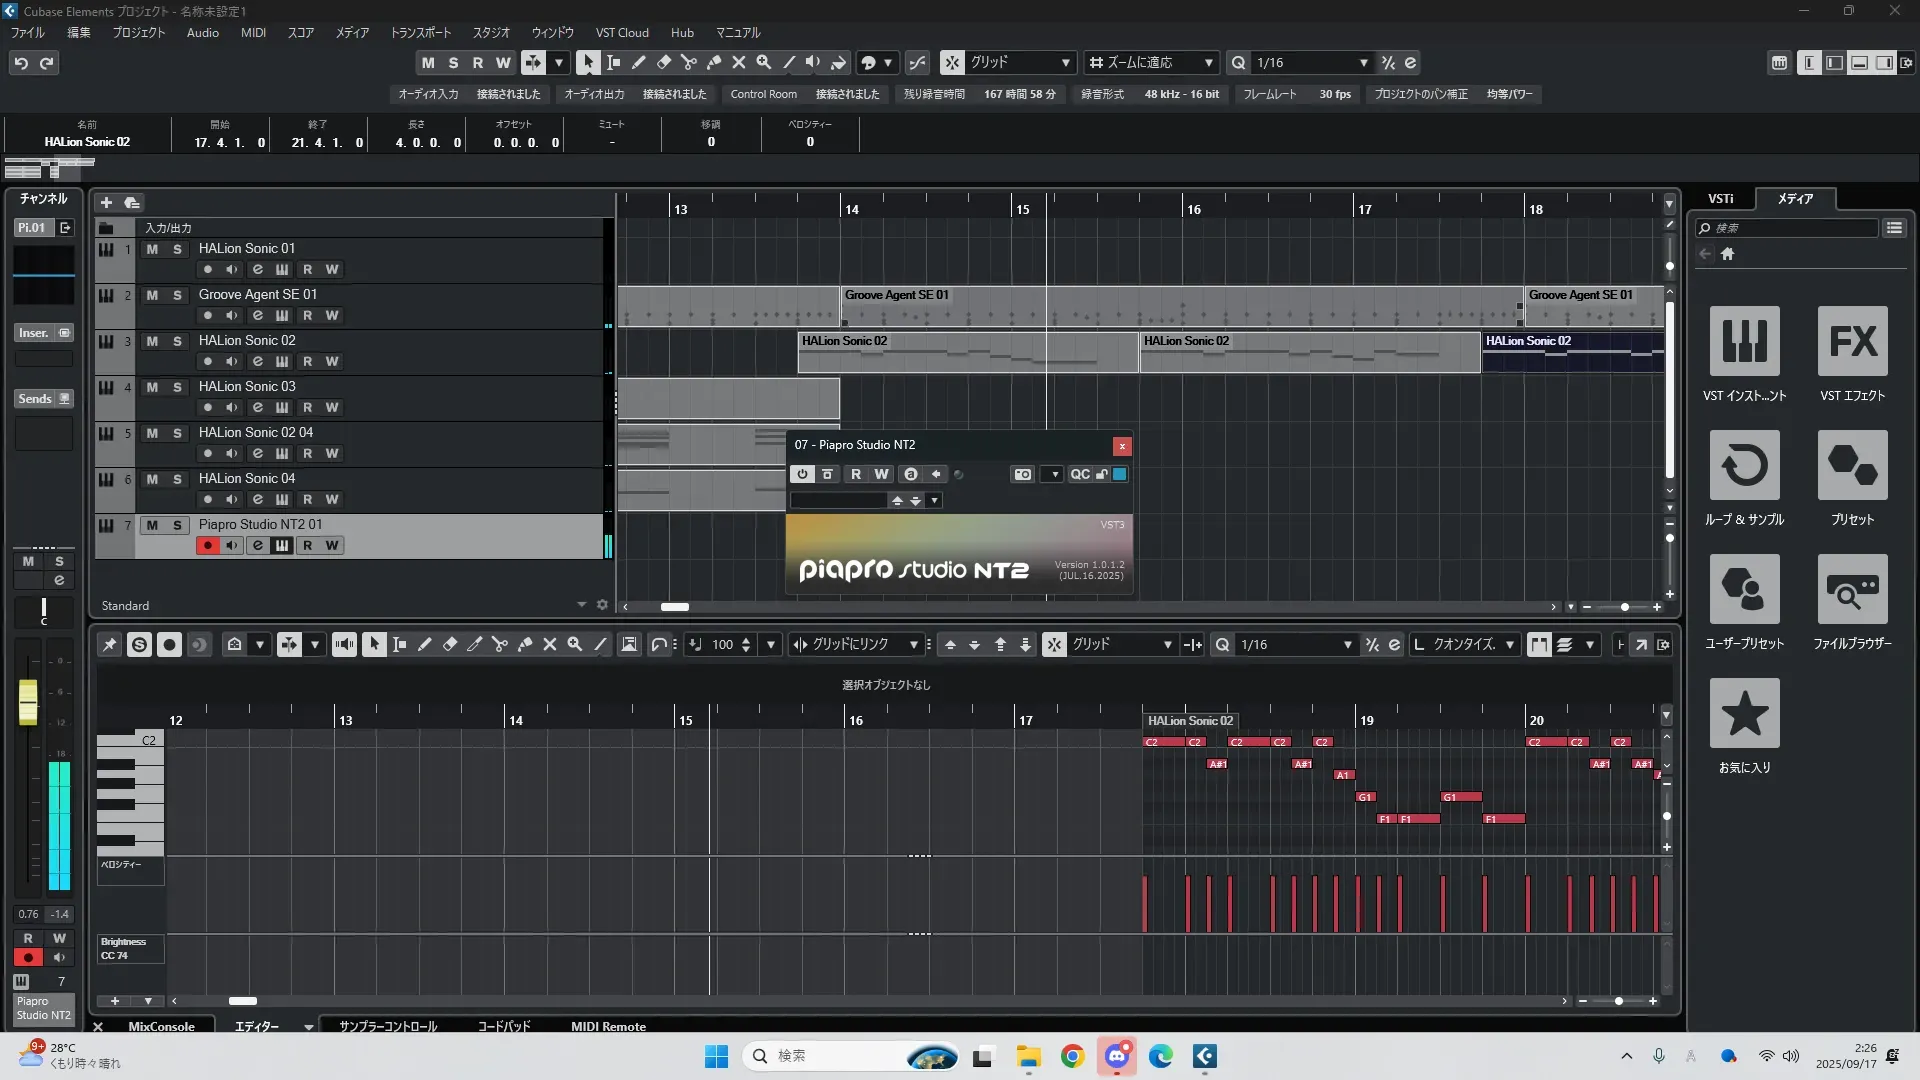The image size is (1920, 1080).
Task: Open VST Instruments in Media panel
Action: [1744, 341]
